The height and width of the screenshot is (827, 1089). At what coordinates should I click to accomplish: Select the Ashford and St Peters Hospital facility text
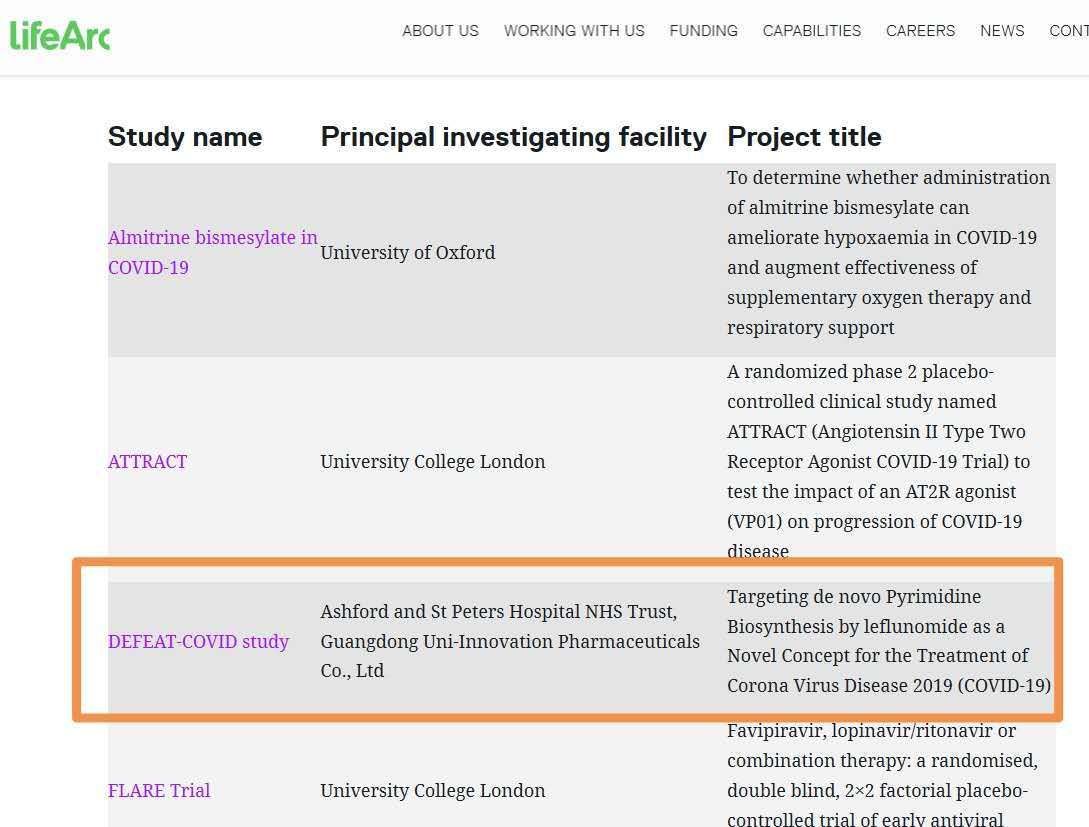[510, 641]
